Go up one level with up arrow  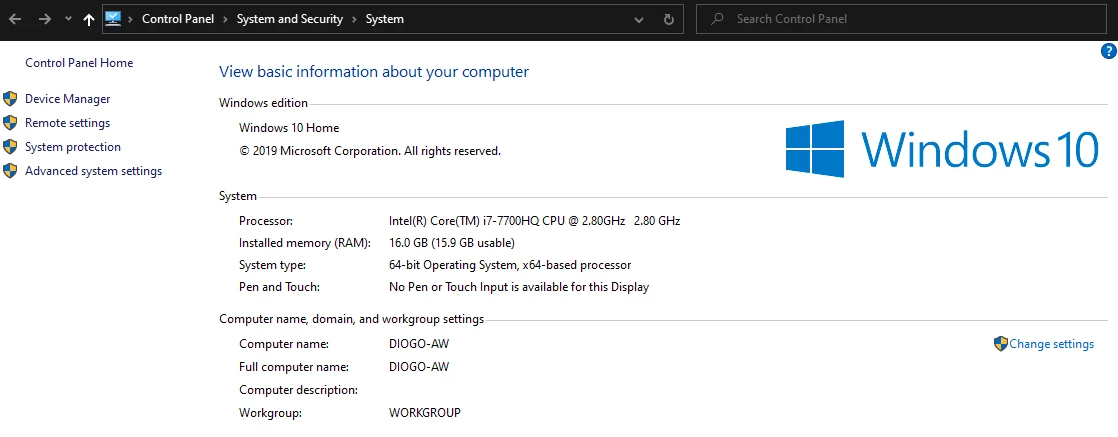tap(88, 19)
